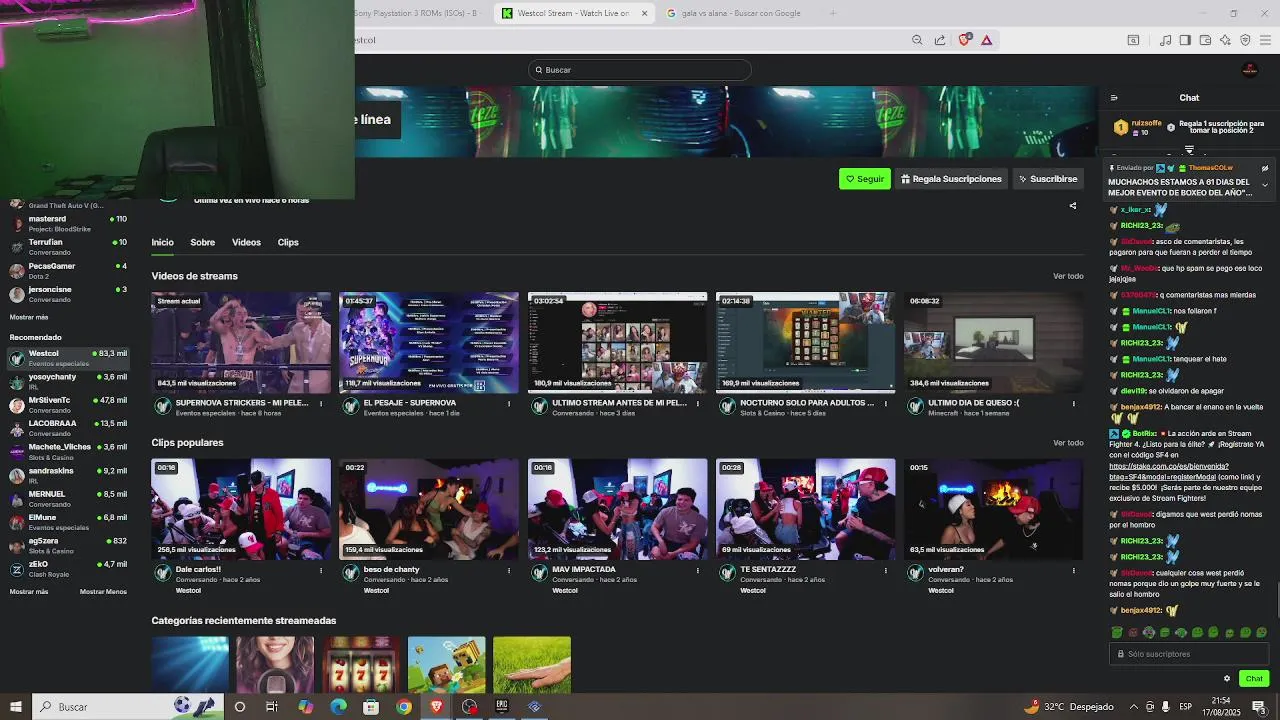Viewport: 1280px width, 720px height.
Task: Open the Clips tab
Action: click(x=288, y=242)
